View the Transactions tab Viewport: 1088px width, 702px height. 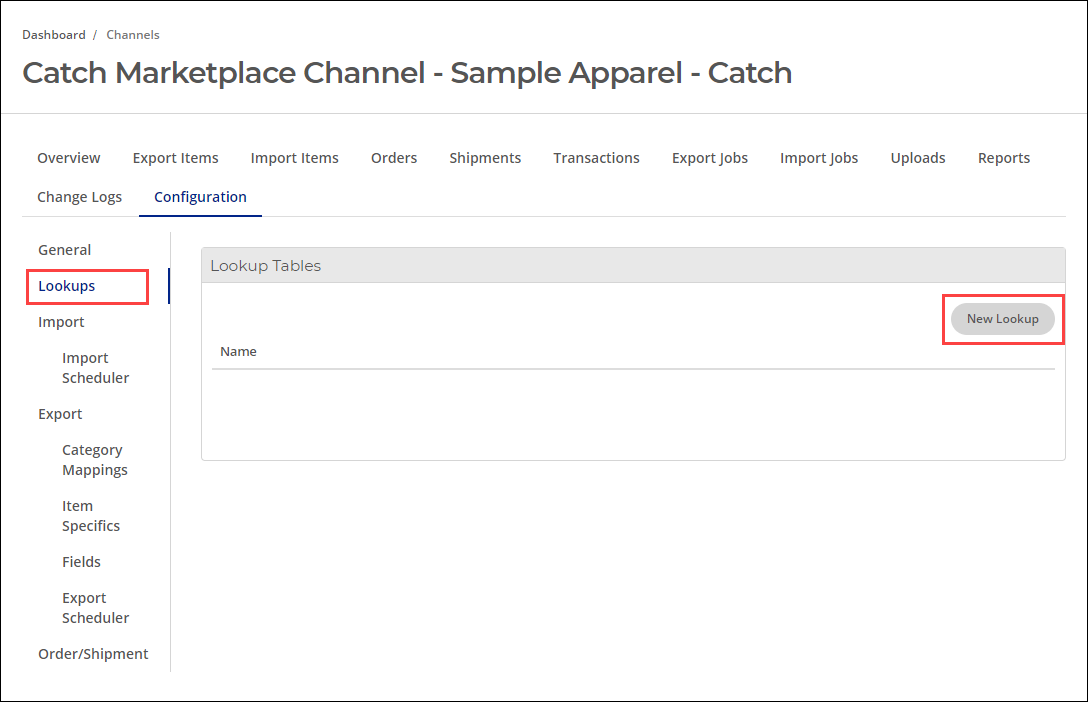596,158
